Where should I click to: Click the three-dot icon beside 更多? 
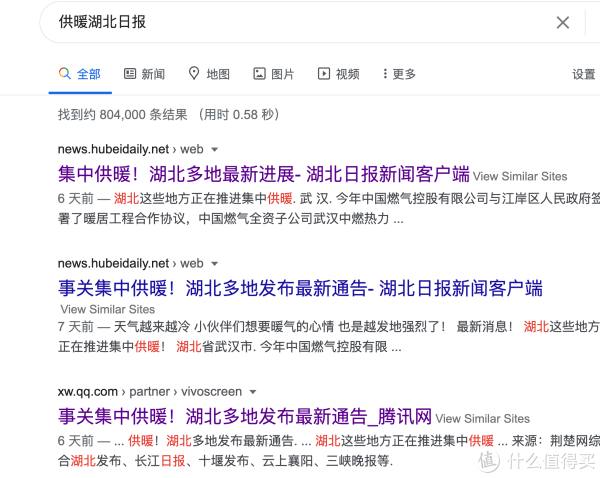point(385,73)
